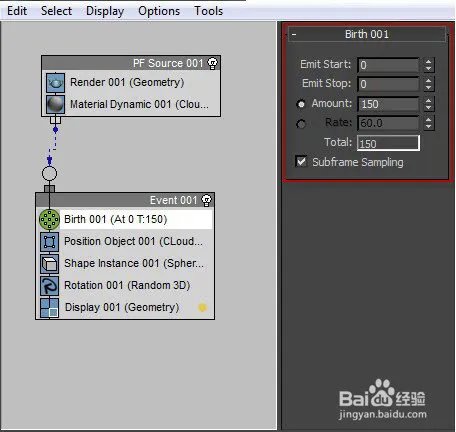This screenshot has height=432, width=456.
Task: Click the Emit Stop input field
Action: click(388, 84)
